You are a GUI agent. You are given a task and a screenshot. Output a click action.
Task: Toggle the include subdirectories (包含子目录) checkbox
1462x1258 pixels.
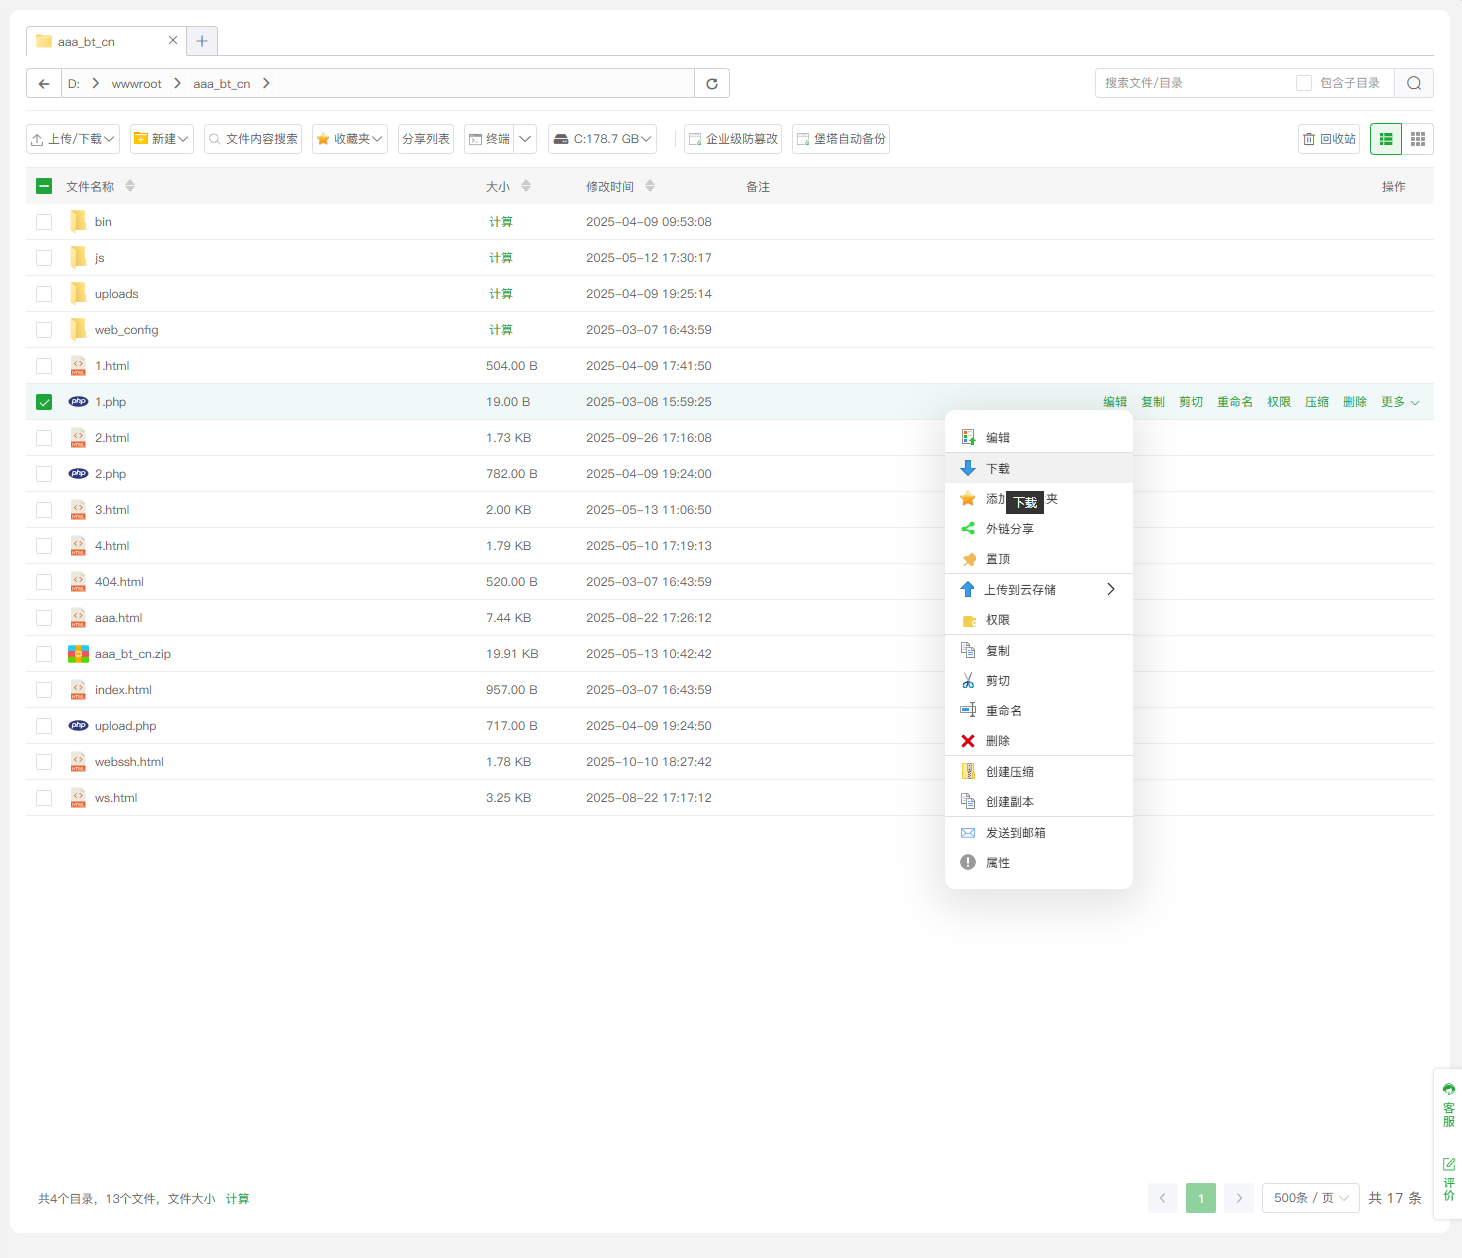point(1304,83)
